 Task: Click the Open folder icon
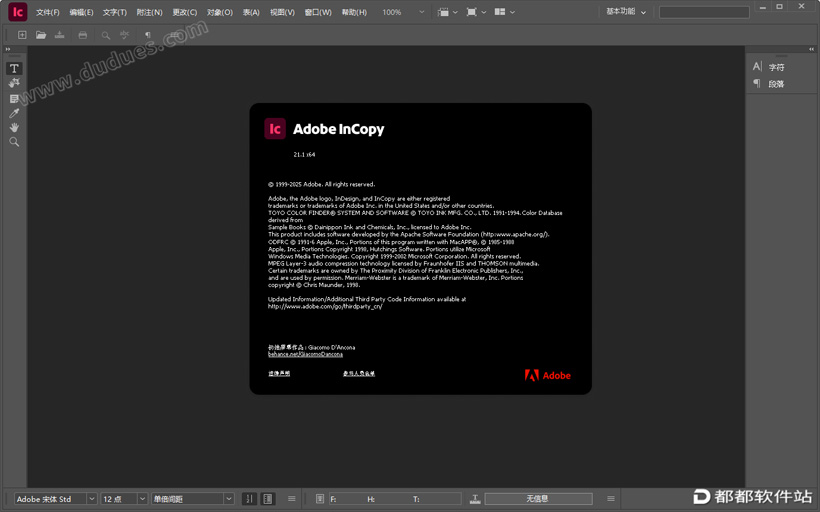click(41, 35)
